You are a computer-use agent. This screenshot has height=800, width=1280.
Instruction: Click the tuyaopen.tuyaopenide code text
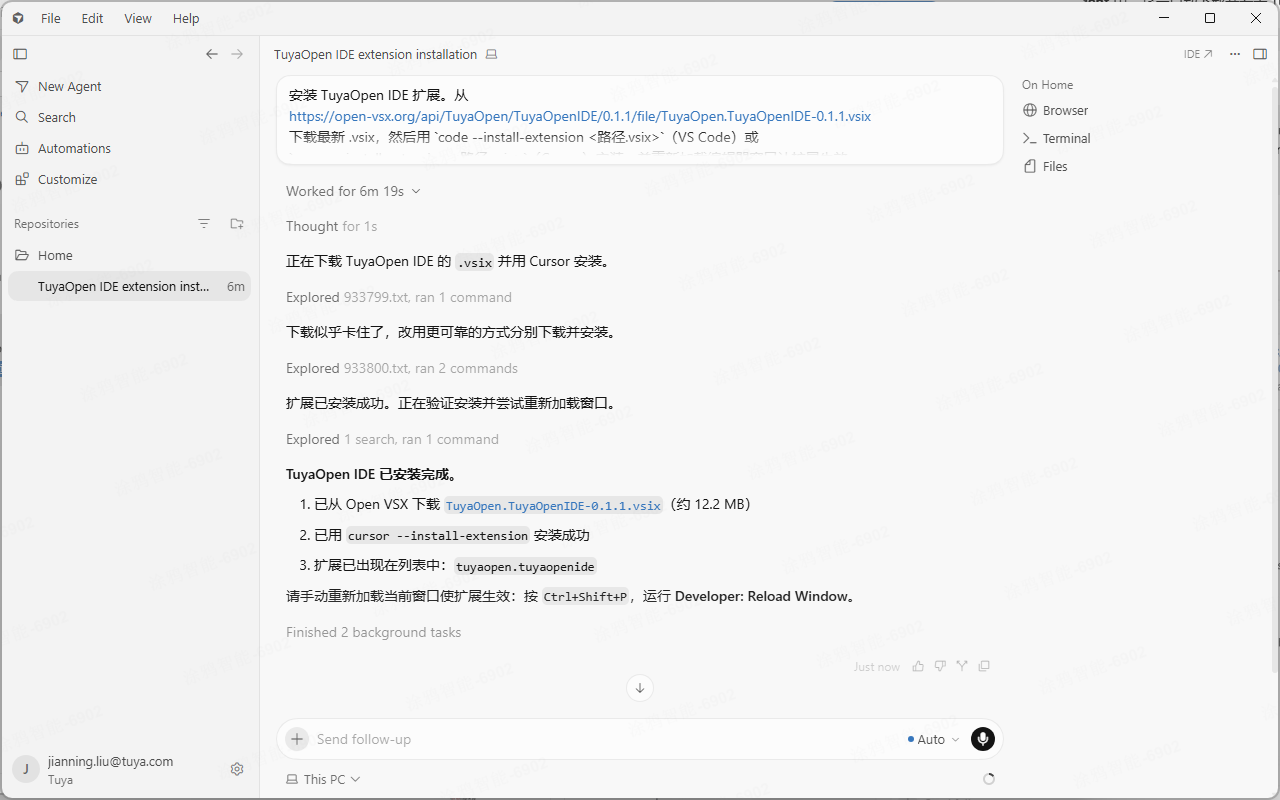525,567
